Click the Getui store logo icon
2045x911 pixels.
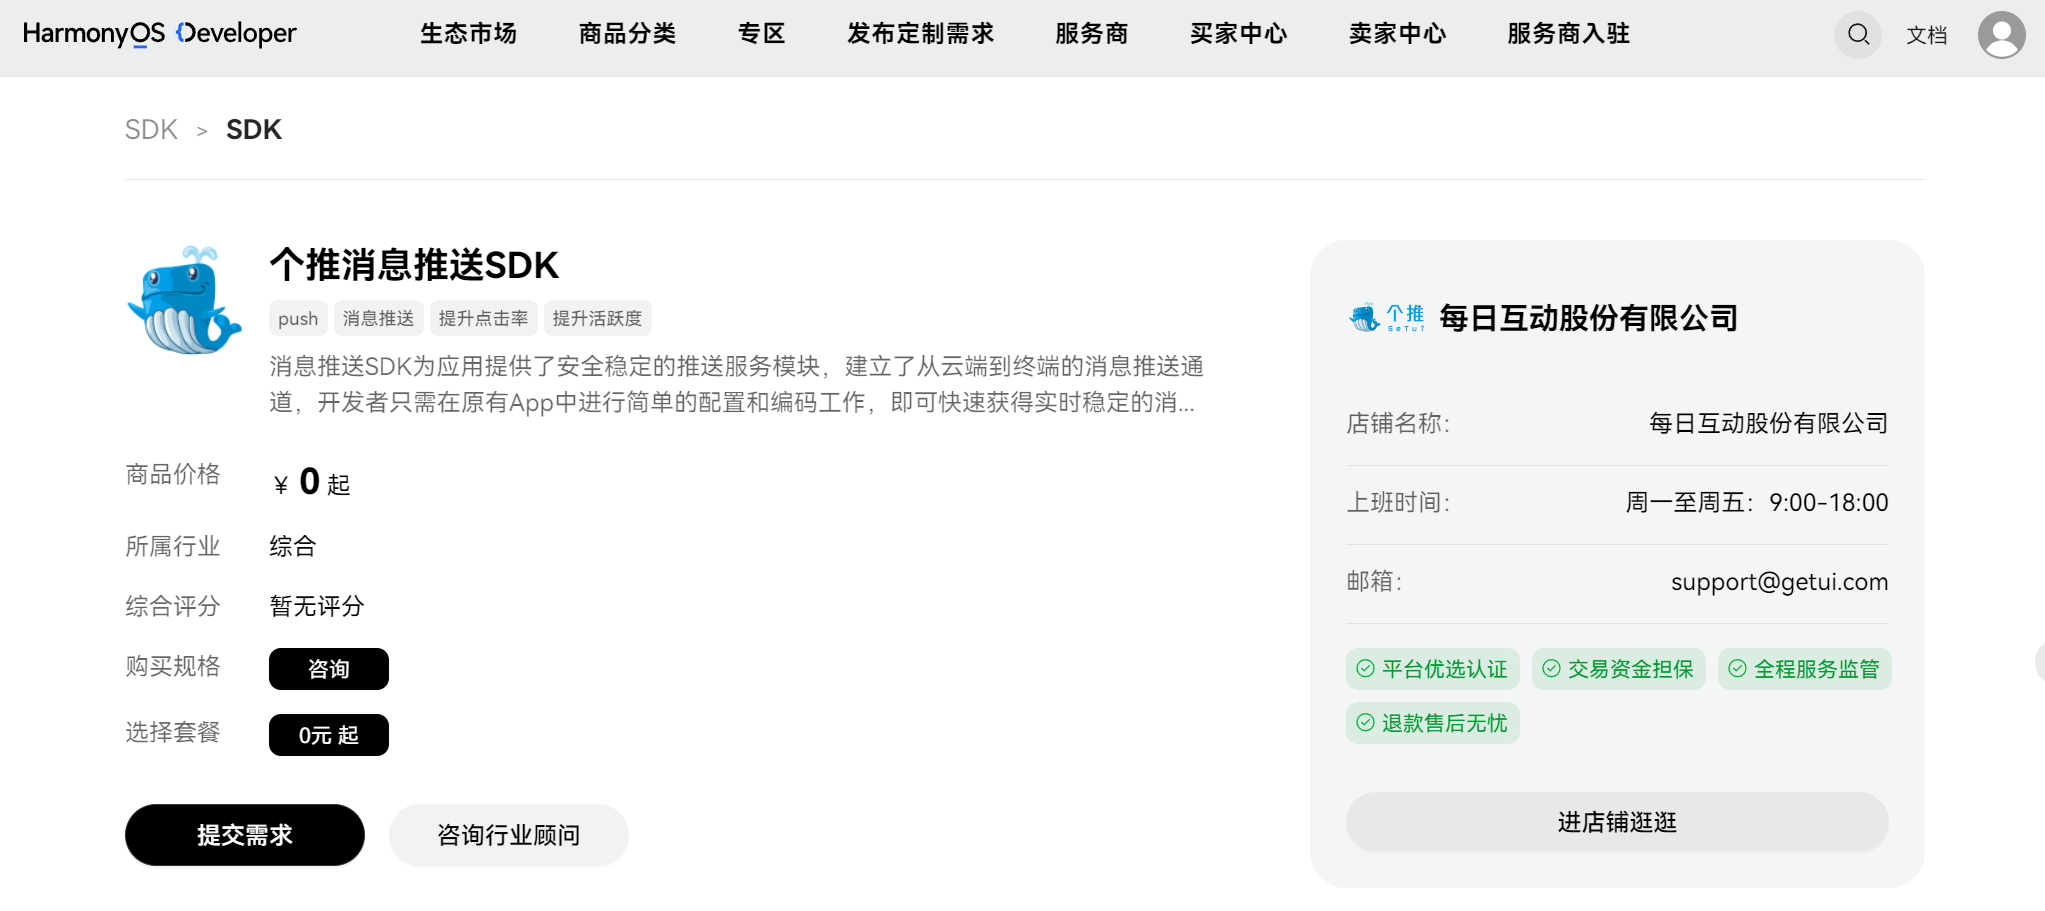pos(1386,318)
